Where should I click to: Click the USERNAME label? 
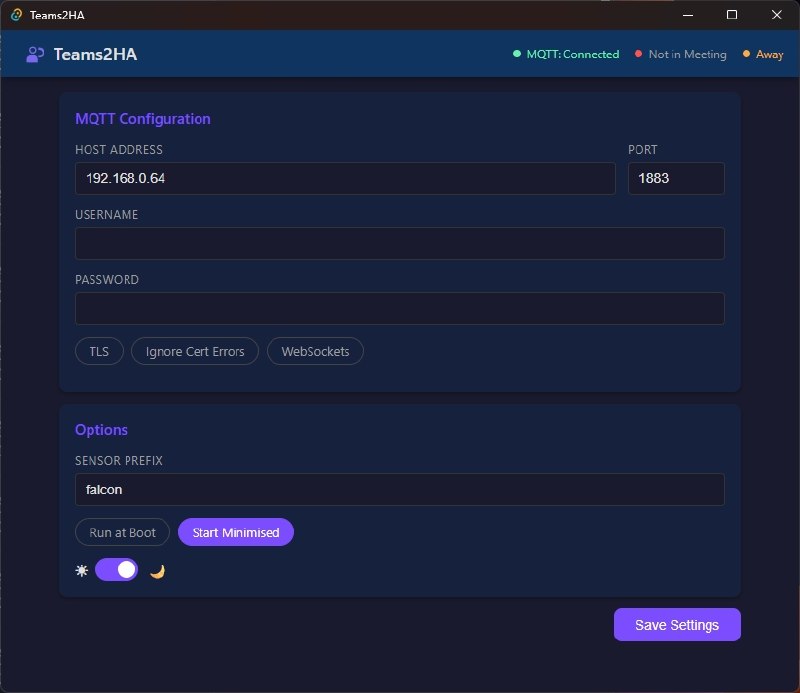pos(107,214)
